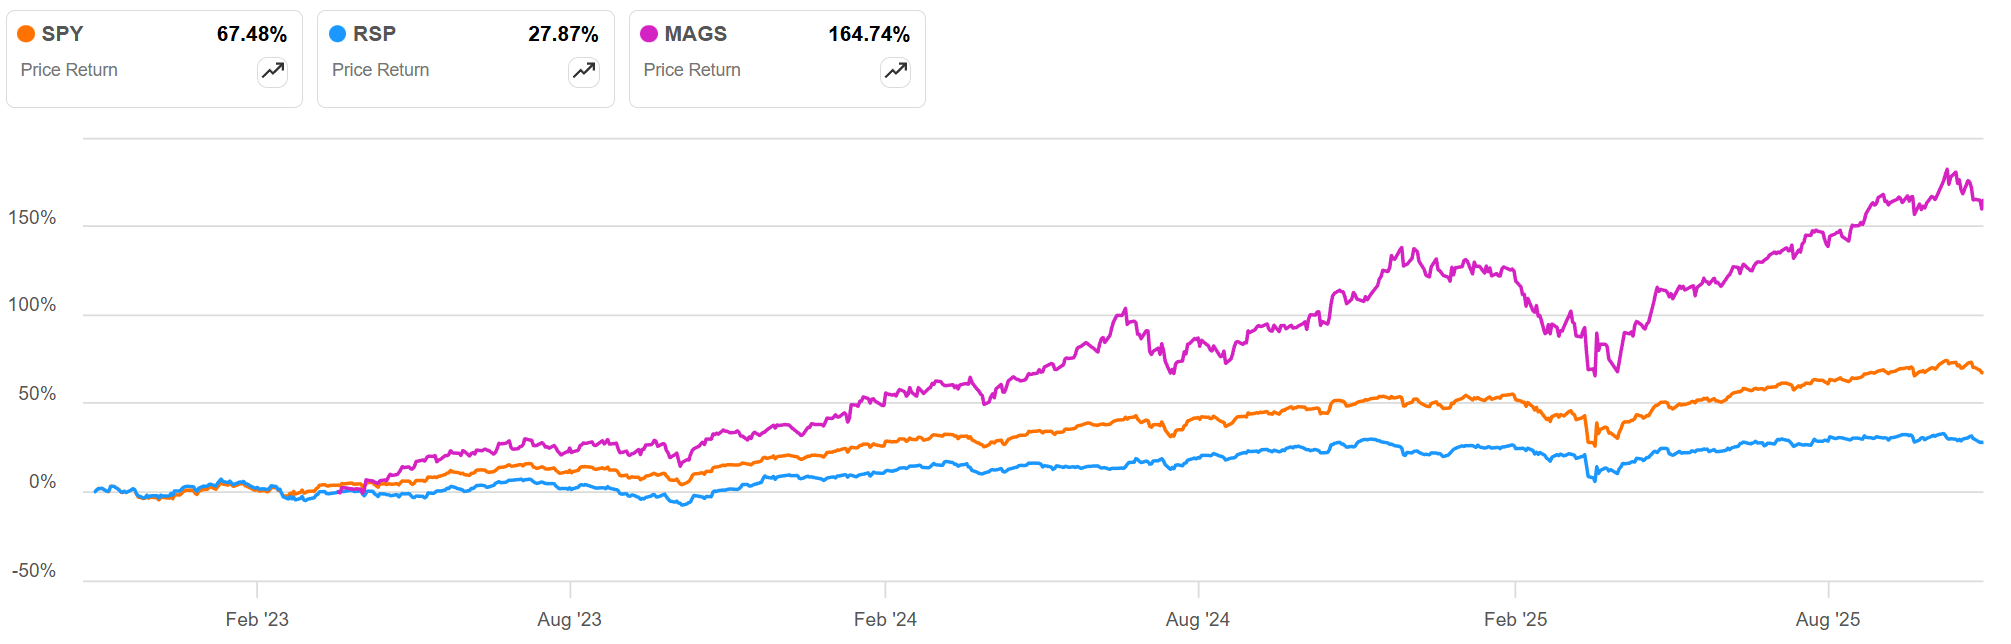Viewport: 2011px width, 644px height.
Task: Click the 150% y-axis label
Action: coord(32,218)
